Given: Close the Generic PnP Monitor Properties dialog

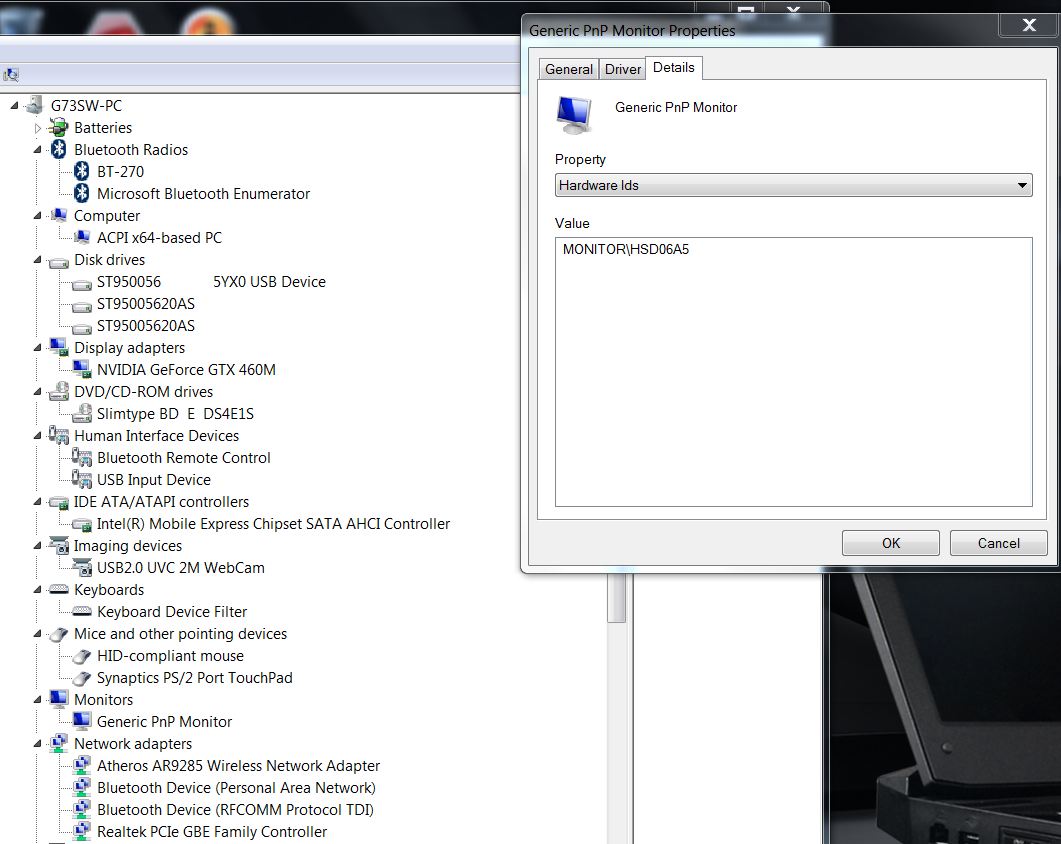Looking at the screenshot, I should (1029, 25).
